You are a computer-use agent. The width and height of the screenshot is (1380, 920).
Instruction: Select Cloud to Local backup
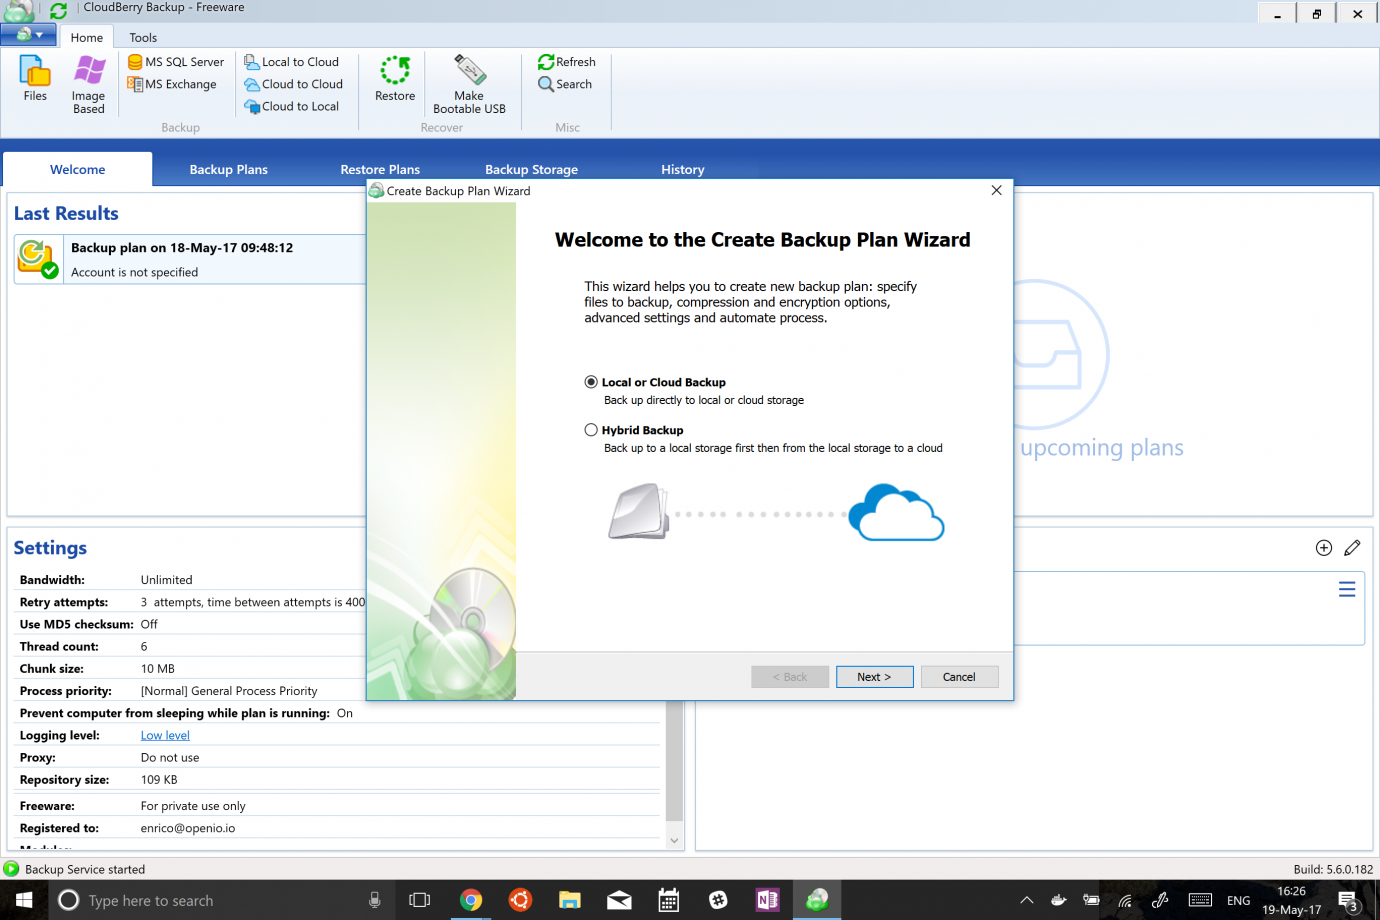click(292, 106)
